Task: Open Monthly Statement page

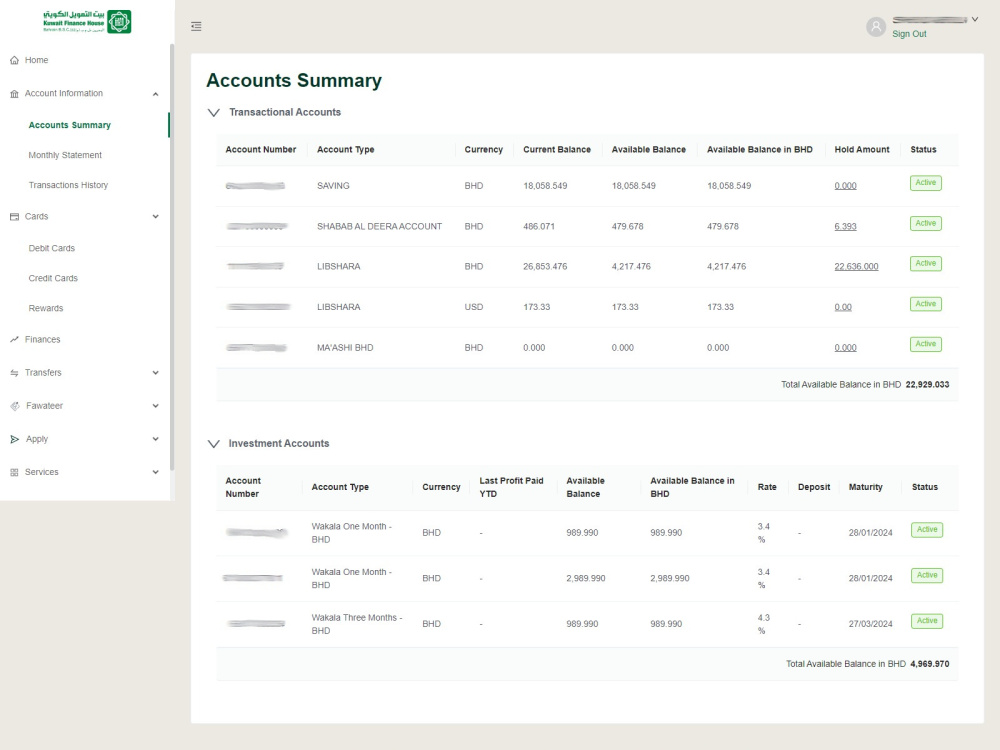Action: (x=65, y=155)
